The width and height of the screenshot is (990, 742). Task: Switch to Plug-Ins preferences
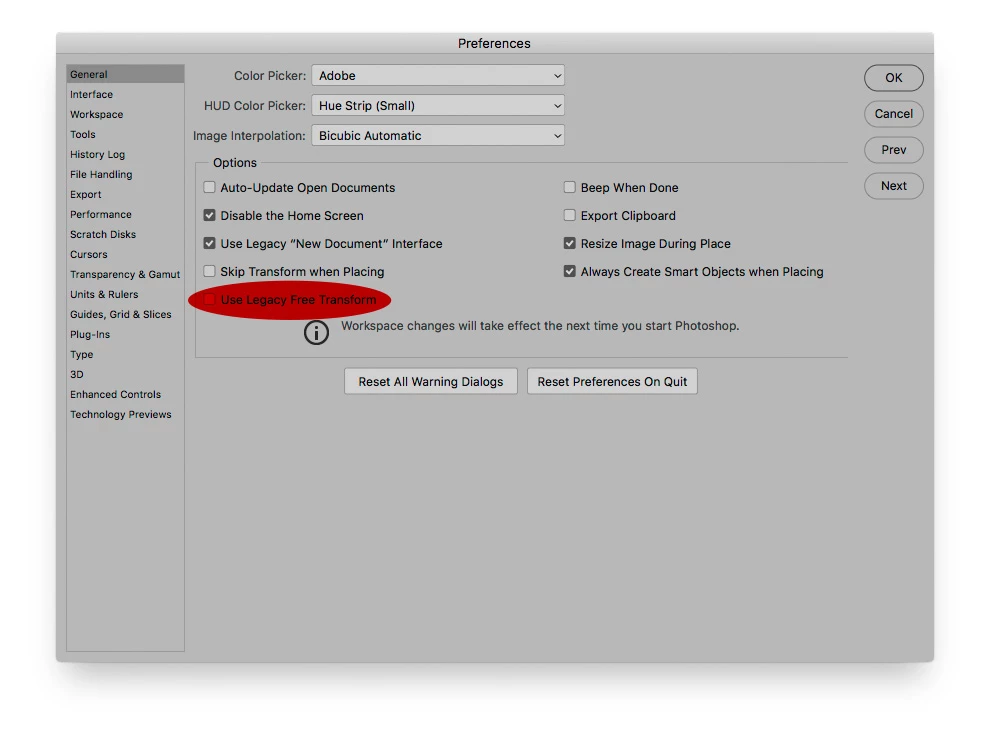click(x=125, y=334)
